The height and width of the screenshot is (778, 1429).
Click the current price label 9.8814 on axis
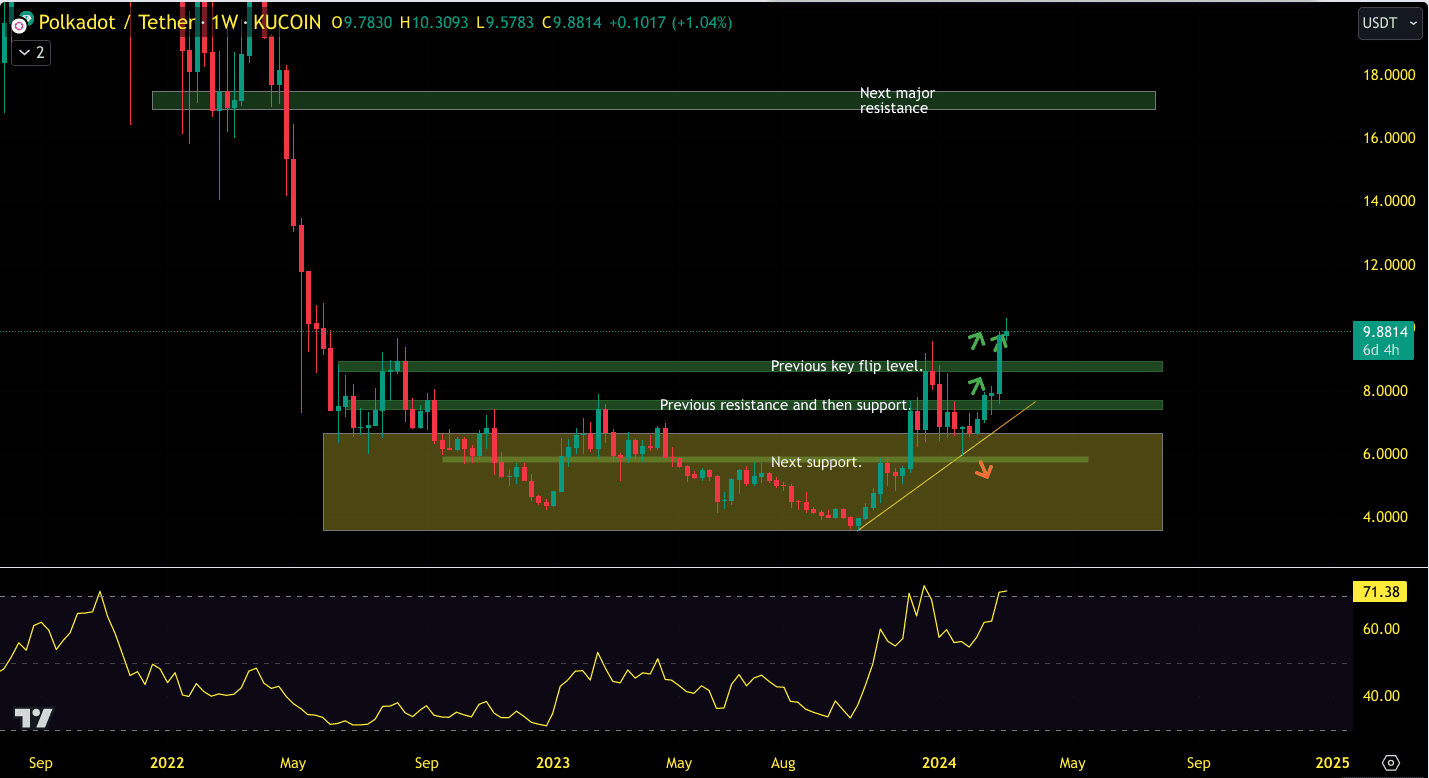pos(1385,332)
